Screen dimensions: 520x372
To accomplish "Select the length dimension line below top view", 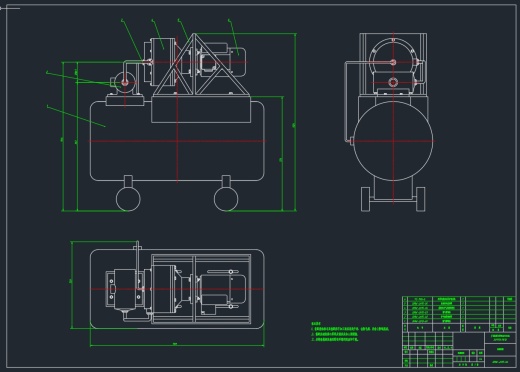I will click(177, 345).
